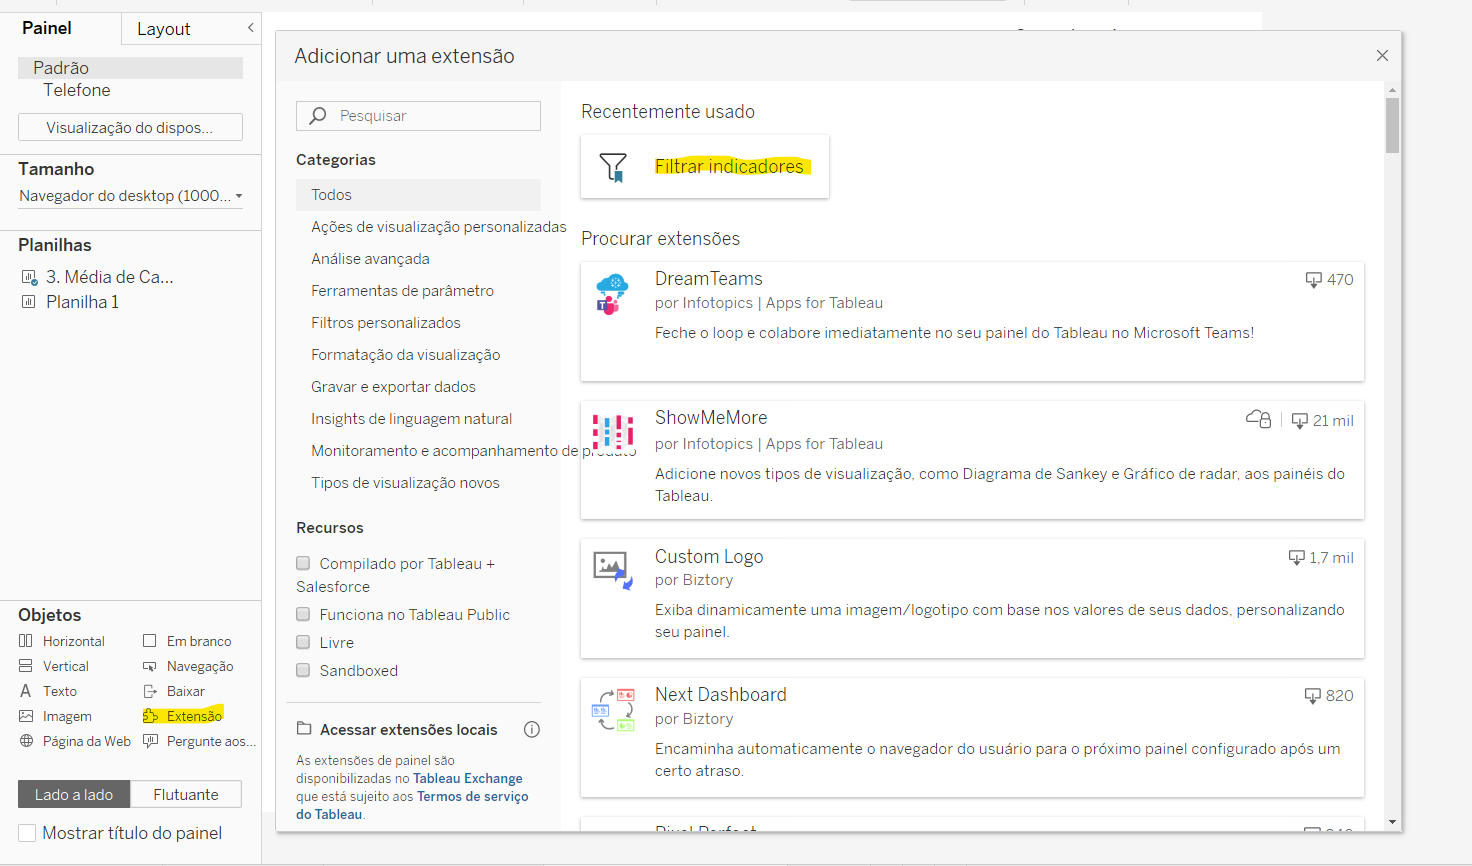The image size is (1472, 866).
Task: Click the folder icon for local extensions
Action: tap(304, 729)
